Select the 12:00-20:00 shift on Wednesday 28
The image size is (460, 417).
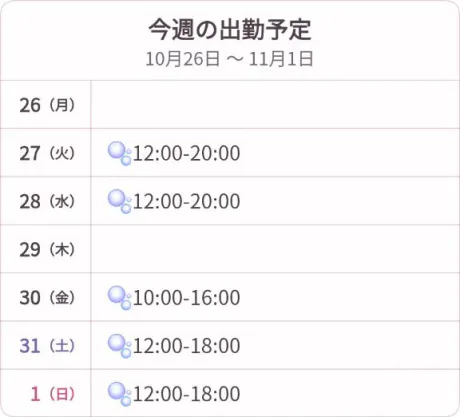(x=186, y=202)
